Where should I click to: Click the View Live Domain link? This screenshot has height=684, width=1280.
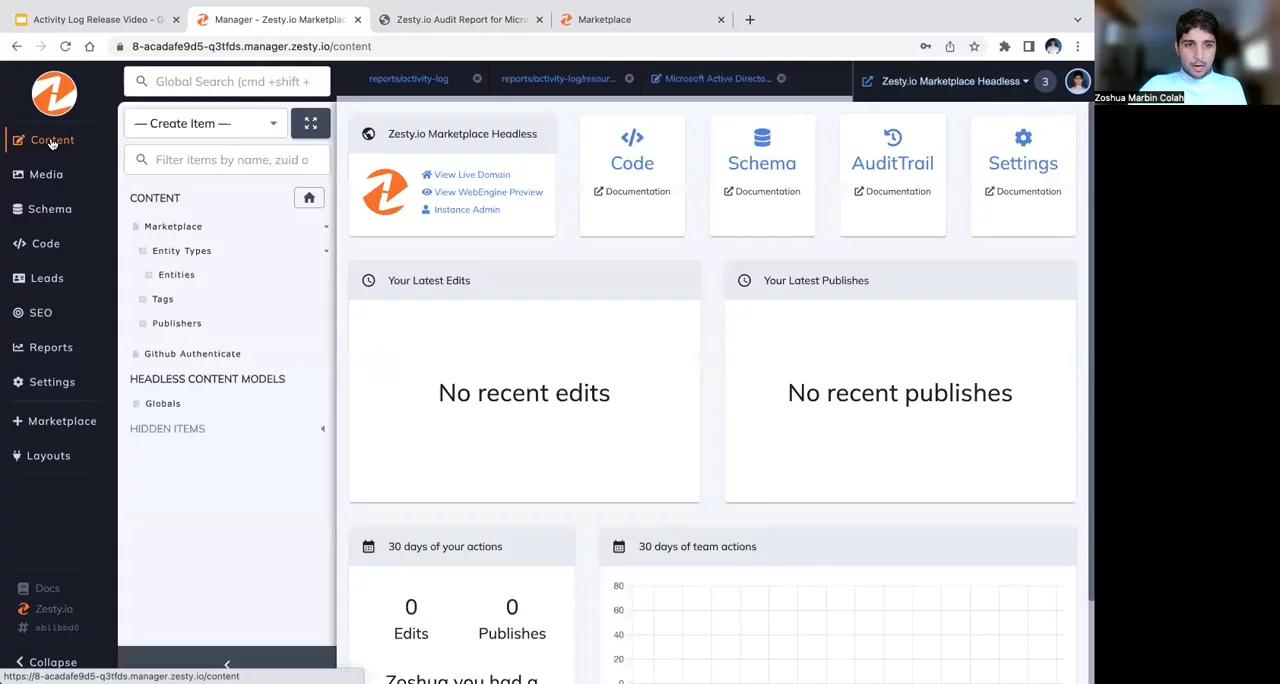click(471, 175)
